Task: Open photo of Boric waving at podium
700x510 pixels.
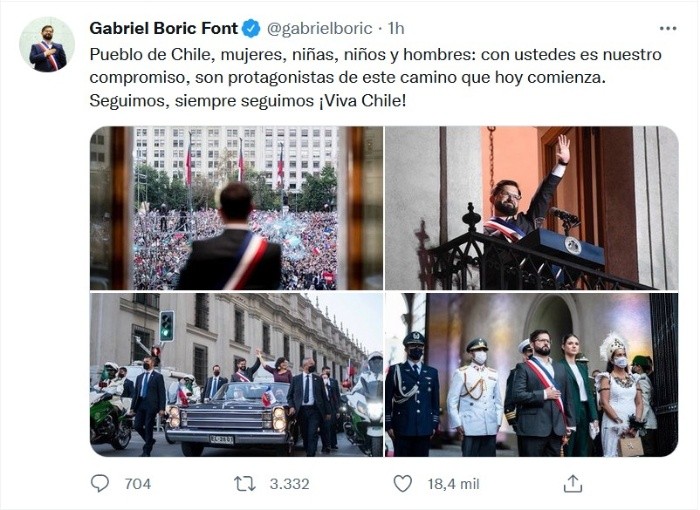Action: pyautogui.click(x=532, y=208)
